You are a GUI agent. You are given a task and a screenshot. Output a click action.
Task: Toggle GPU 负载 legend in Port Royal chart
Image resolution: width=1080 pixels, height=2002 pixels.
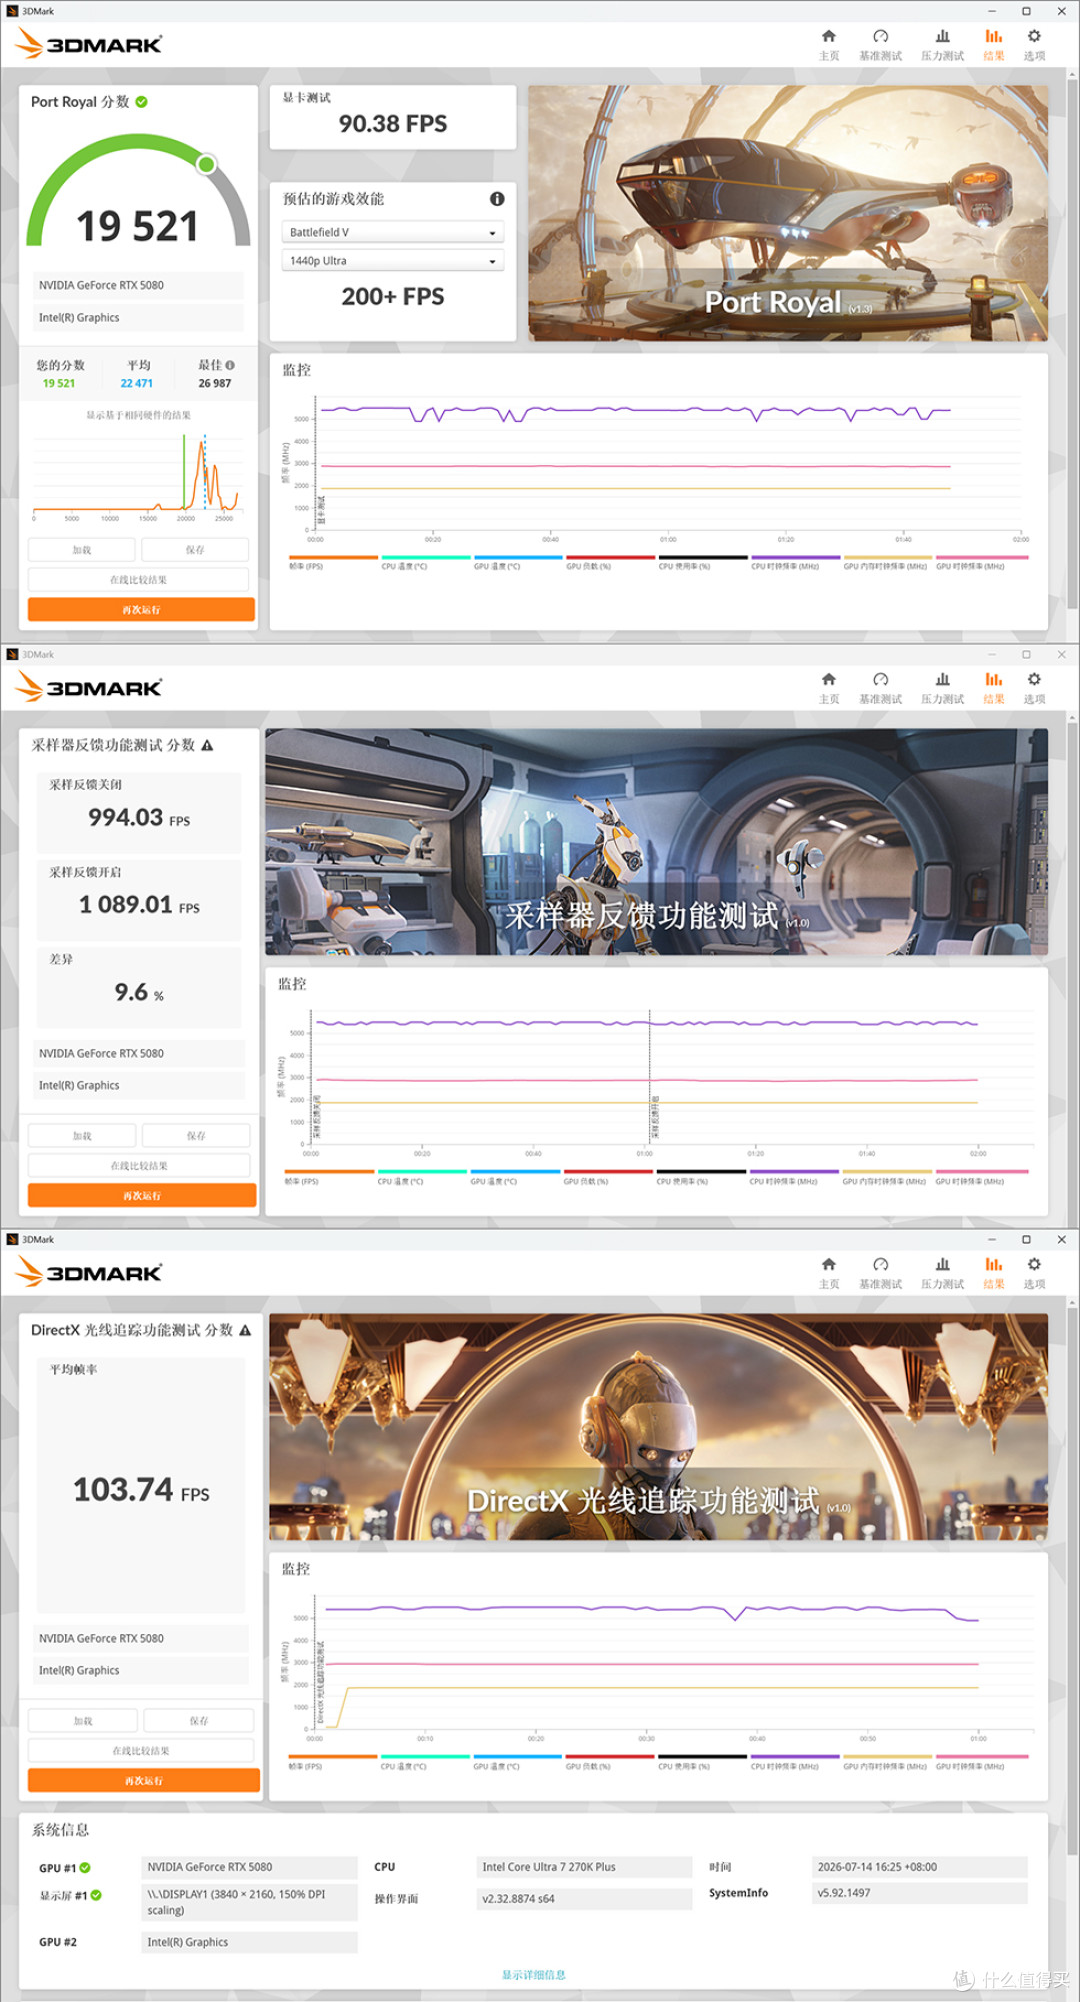[x=610, y=562]
